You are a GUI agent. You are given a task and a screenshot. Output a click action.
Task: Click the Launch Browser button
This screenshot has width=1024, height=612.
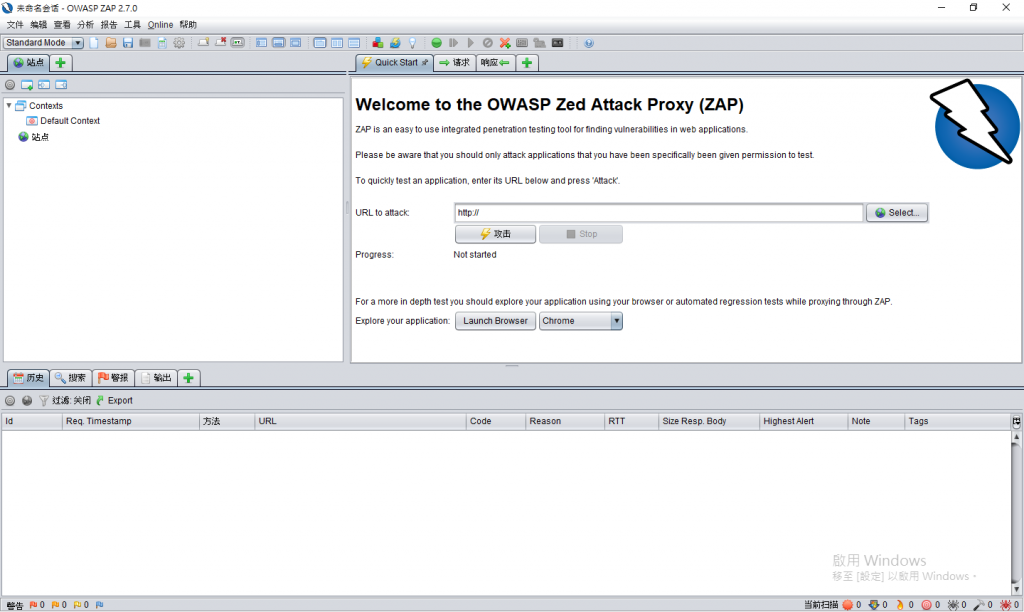pyautogui.click(x=496, y=321)
